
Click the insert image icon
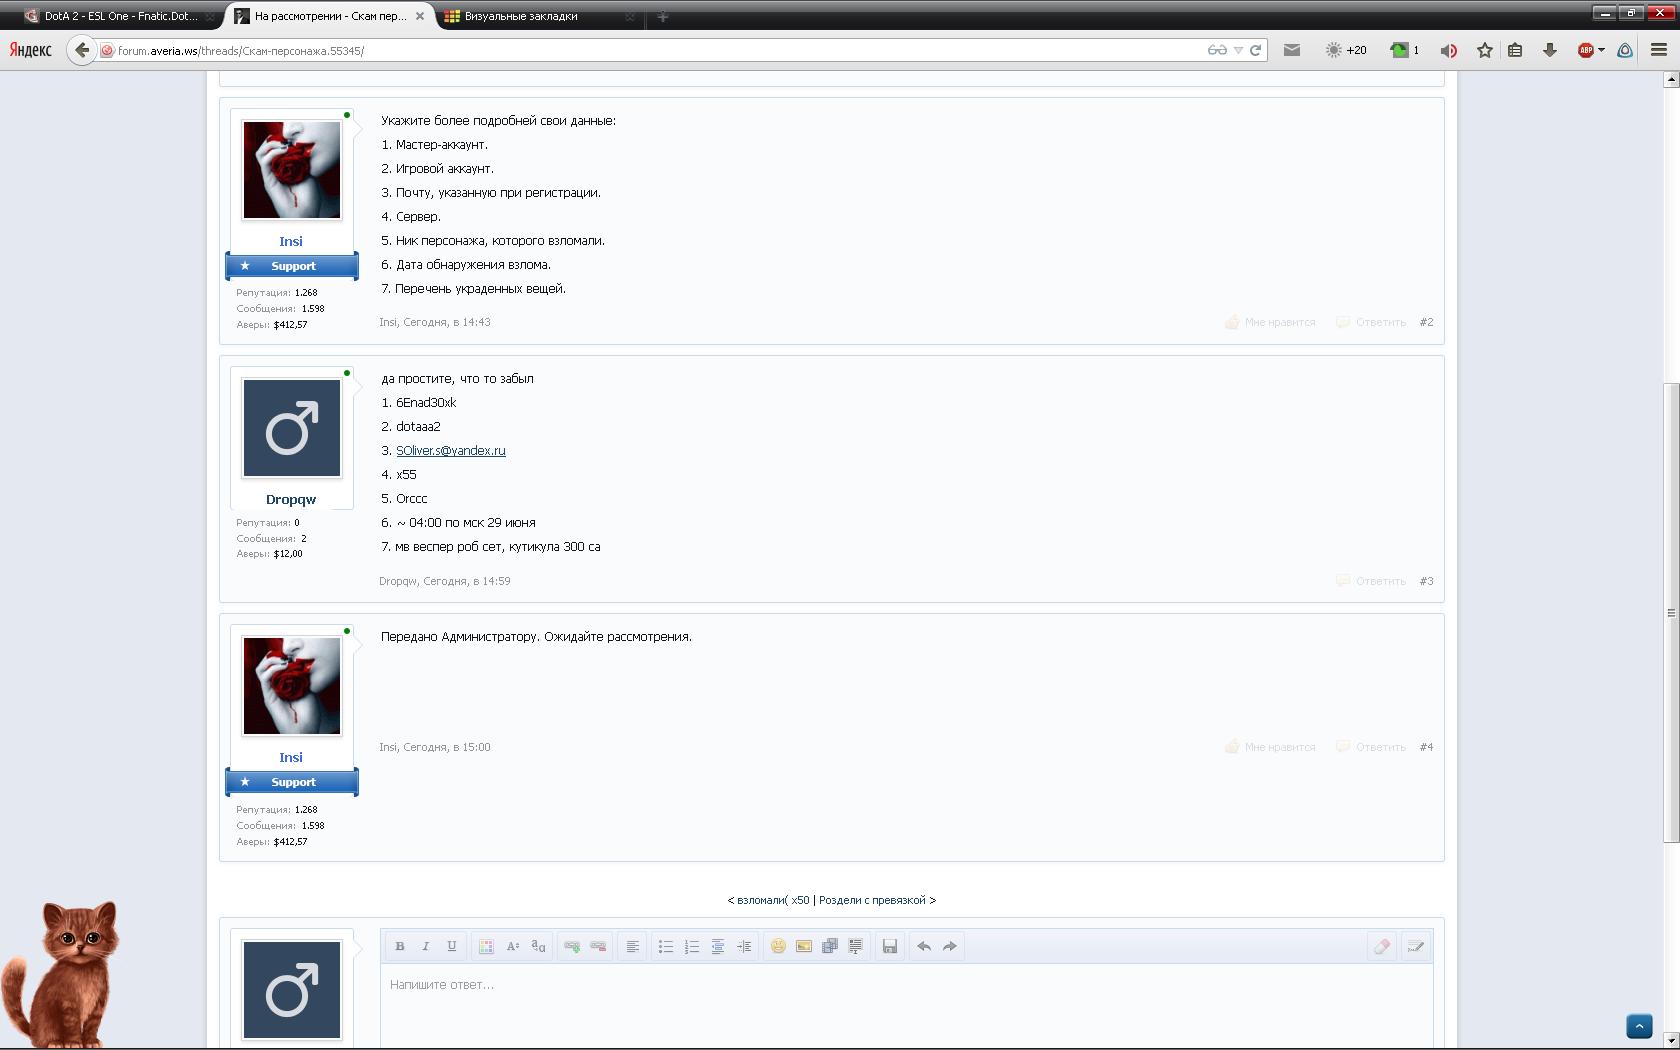[x=804, y=946]
